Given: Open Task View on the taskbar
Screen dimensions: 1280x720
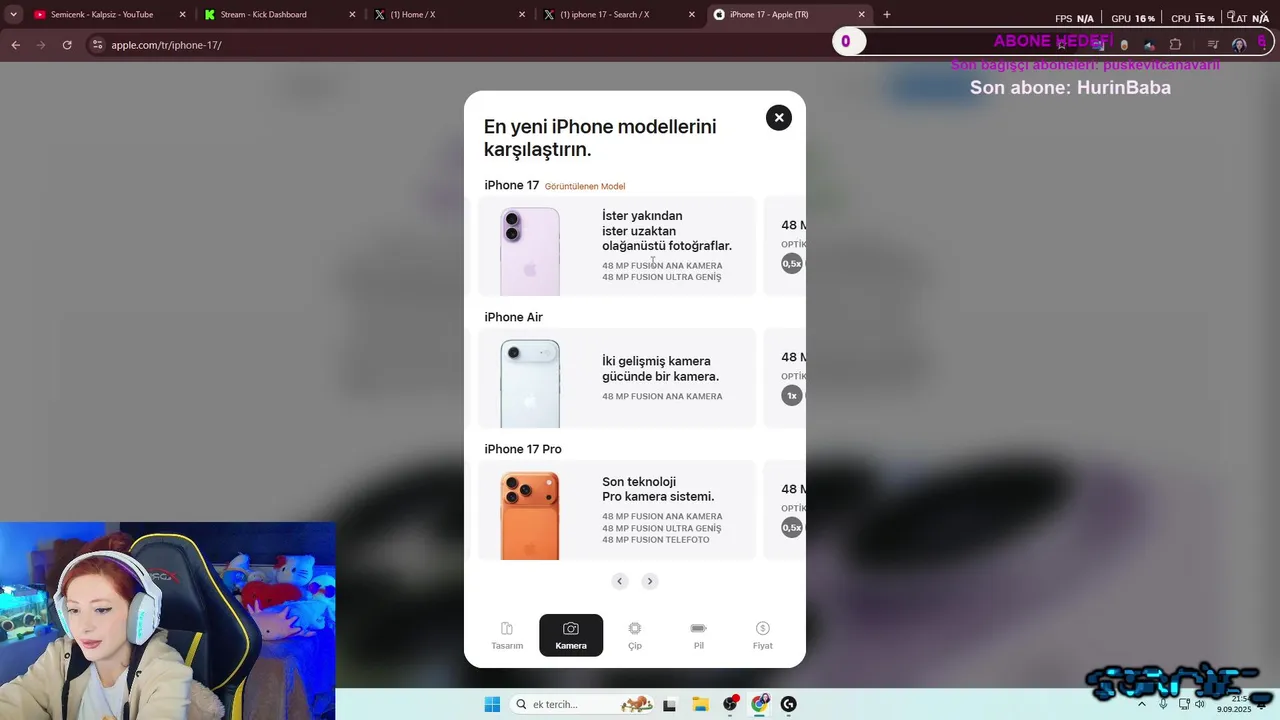Looking at the screenshot, I should [x=670, y=704].
